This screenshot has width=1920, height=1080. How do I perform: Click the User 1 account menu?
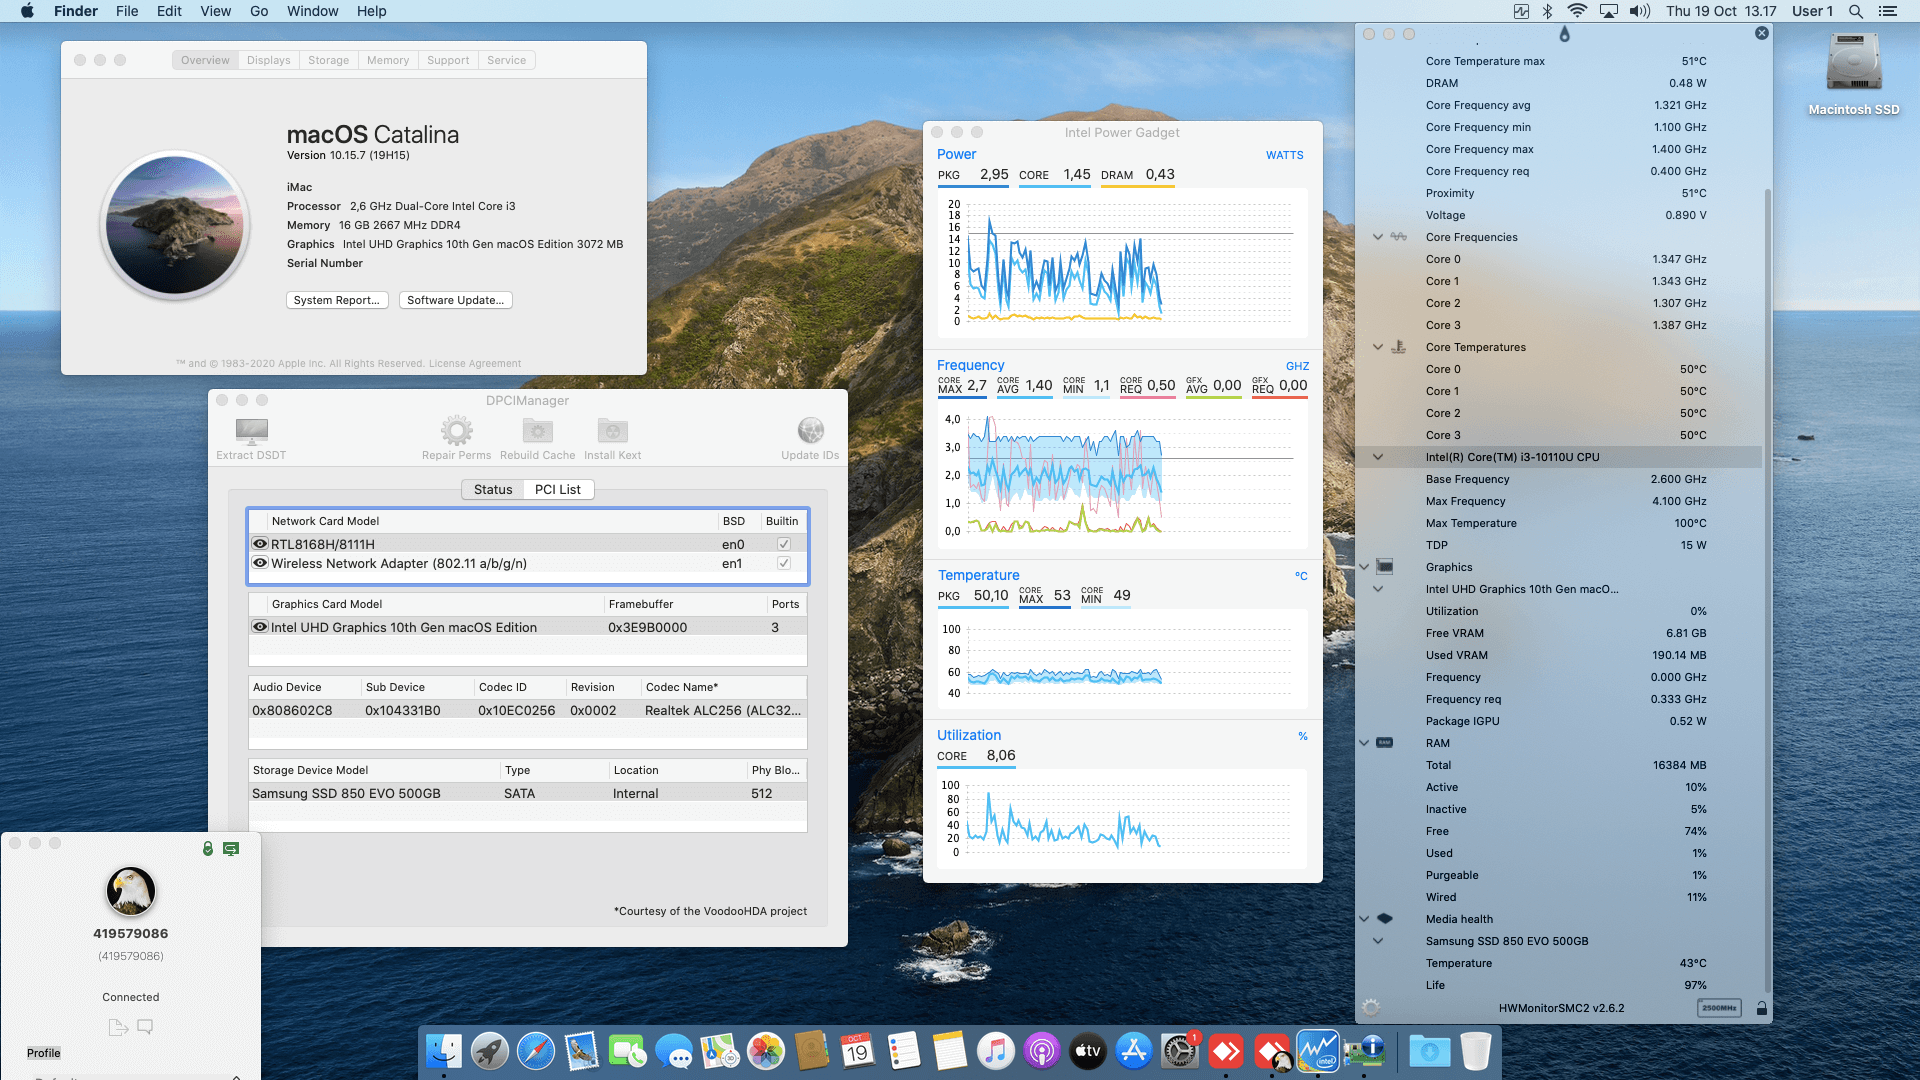(1812, 11)
